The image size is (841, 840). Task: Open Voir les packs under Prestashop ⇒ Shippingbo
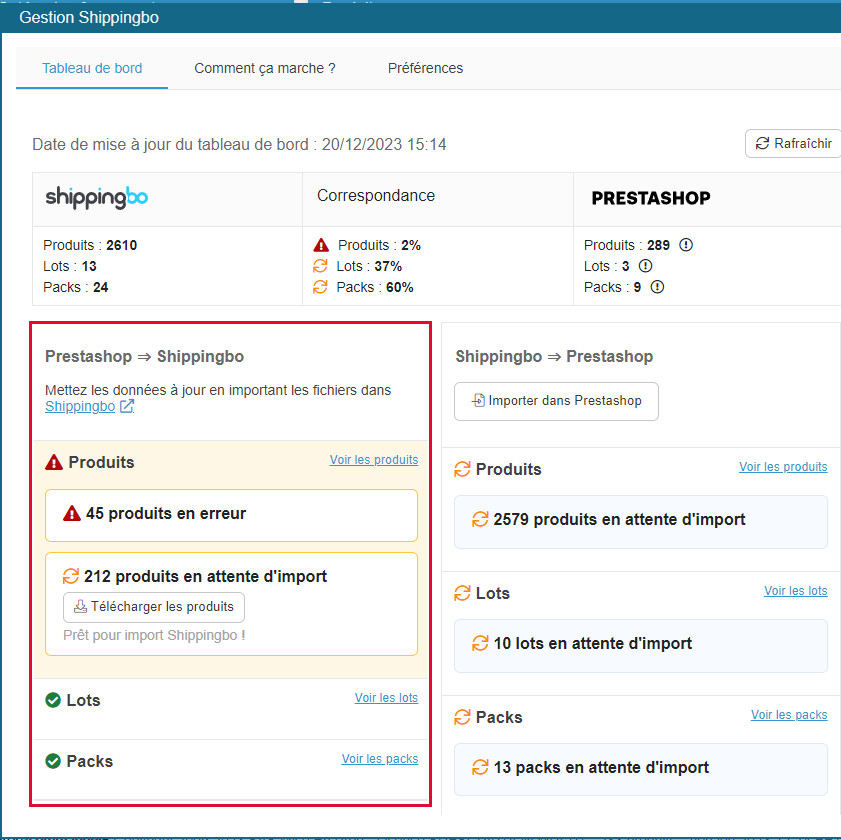click(380, 759)
